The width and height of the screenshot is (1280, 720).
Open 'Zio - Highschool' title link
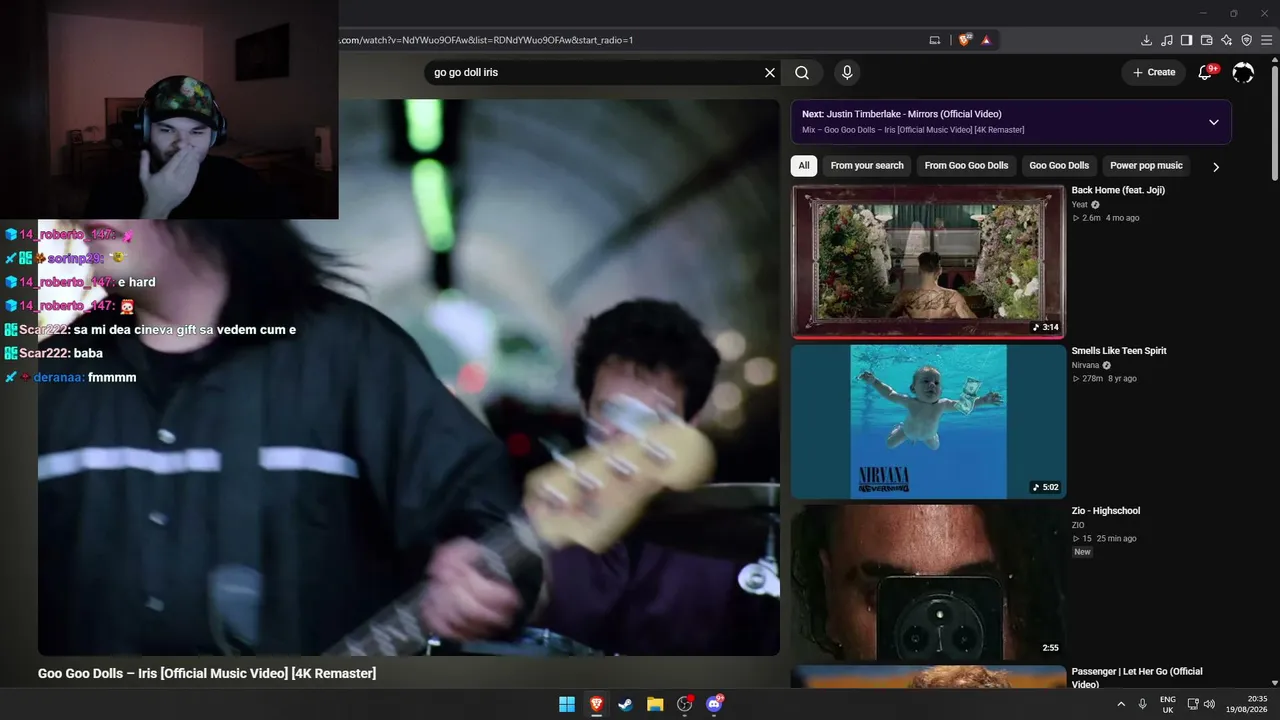coord(1106,511)
